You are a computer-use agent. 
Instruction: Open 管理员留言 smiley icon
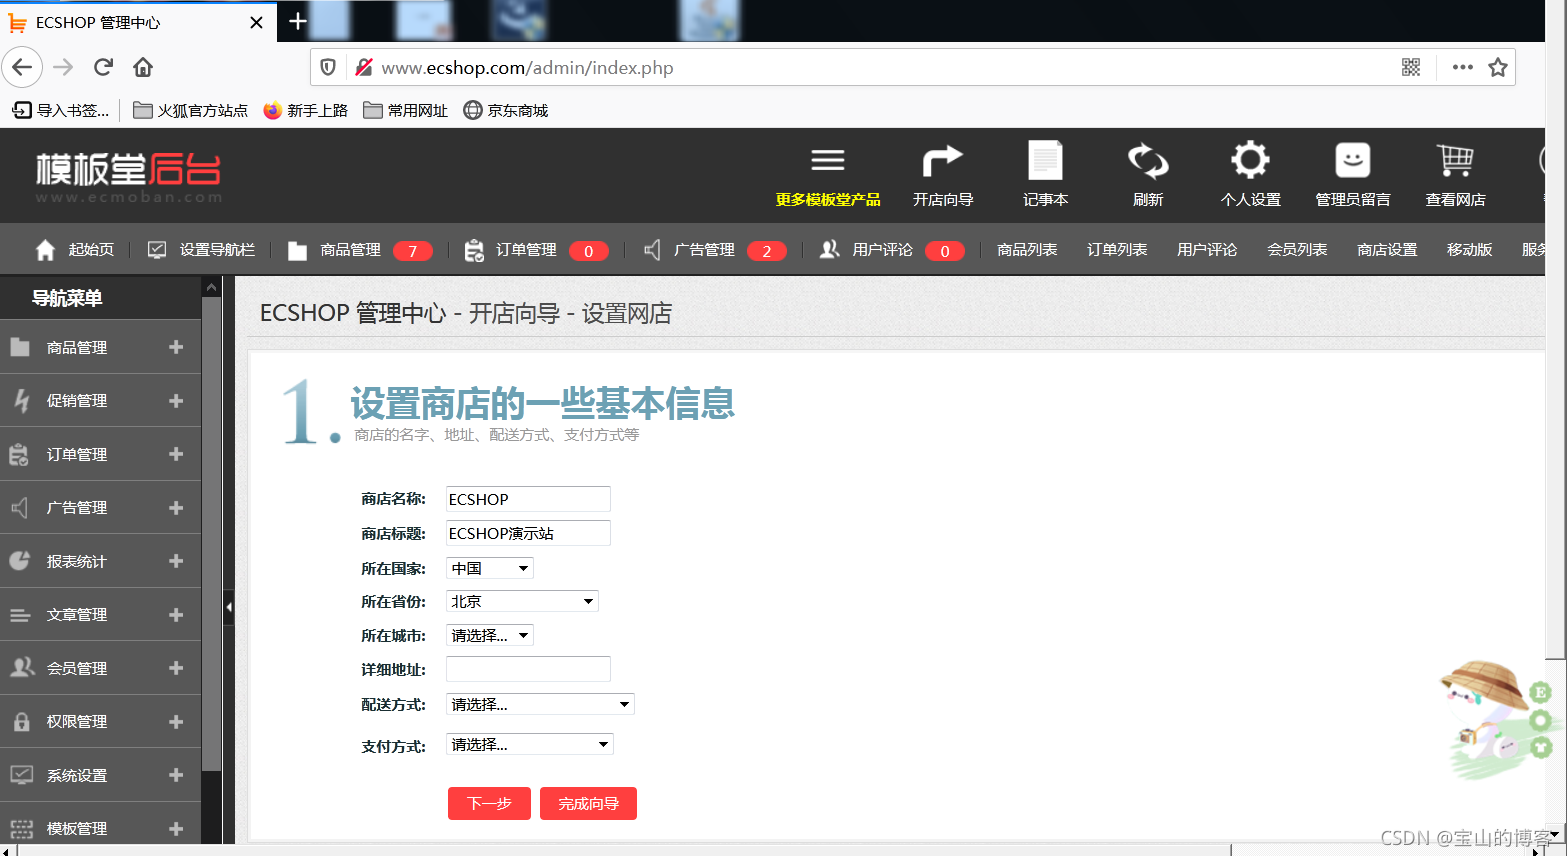[1352, 161]
